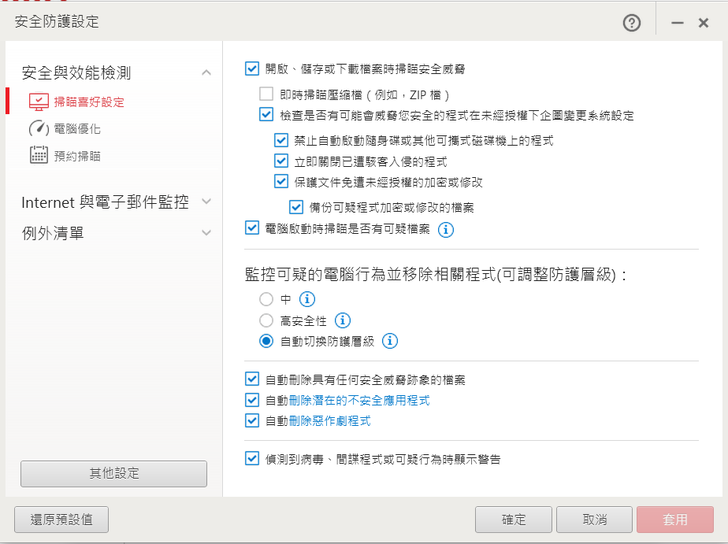Click the 電腦優化 gauge icon

coord(39,128)
